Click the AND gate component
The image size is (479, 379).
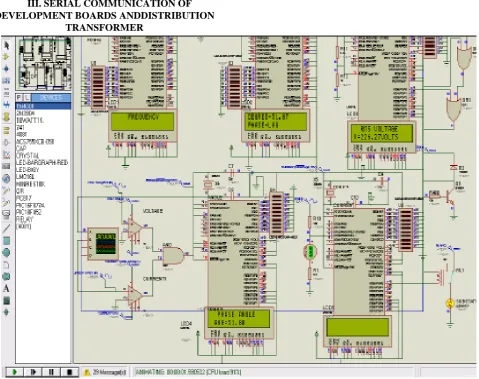point(173,255)
